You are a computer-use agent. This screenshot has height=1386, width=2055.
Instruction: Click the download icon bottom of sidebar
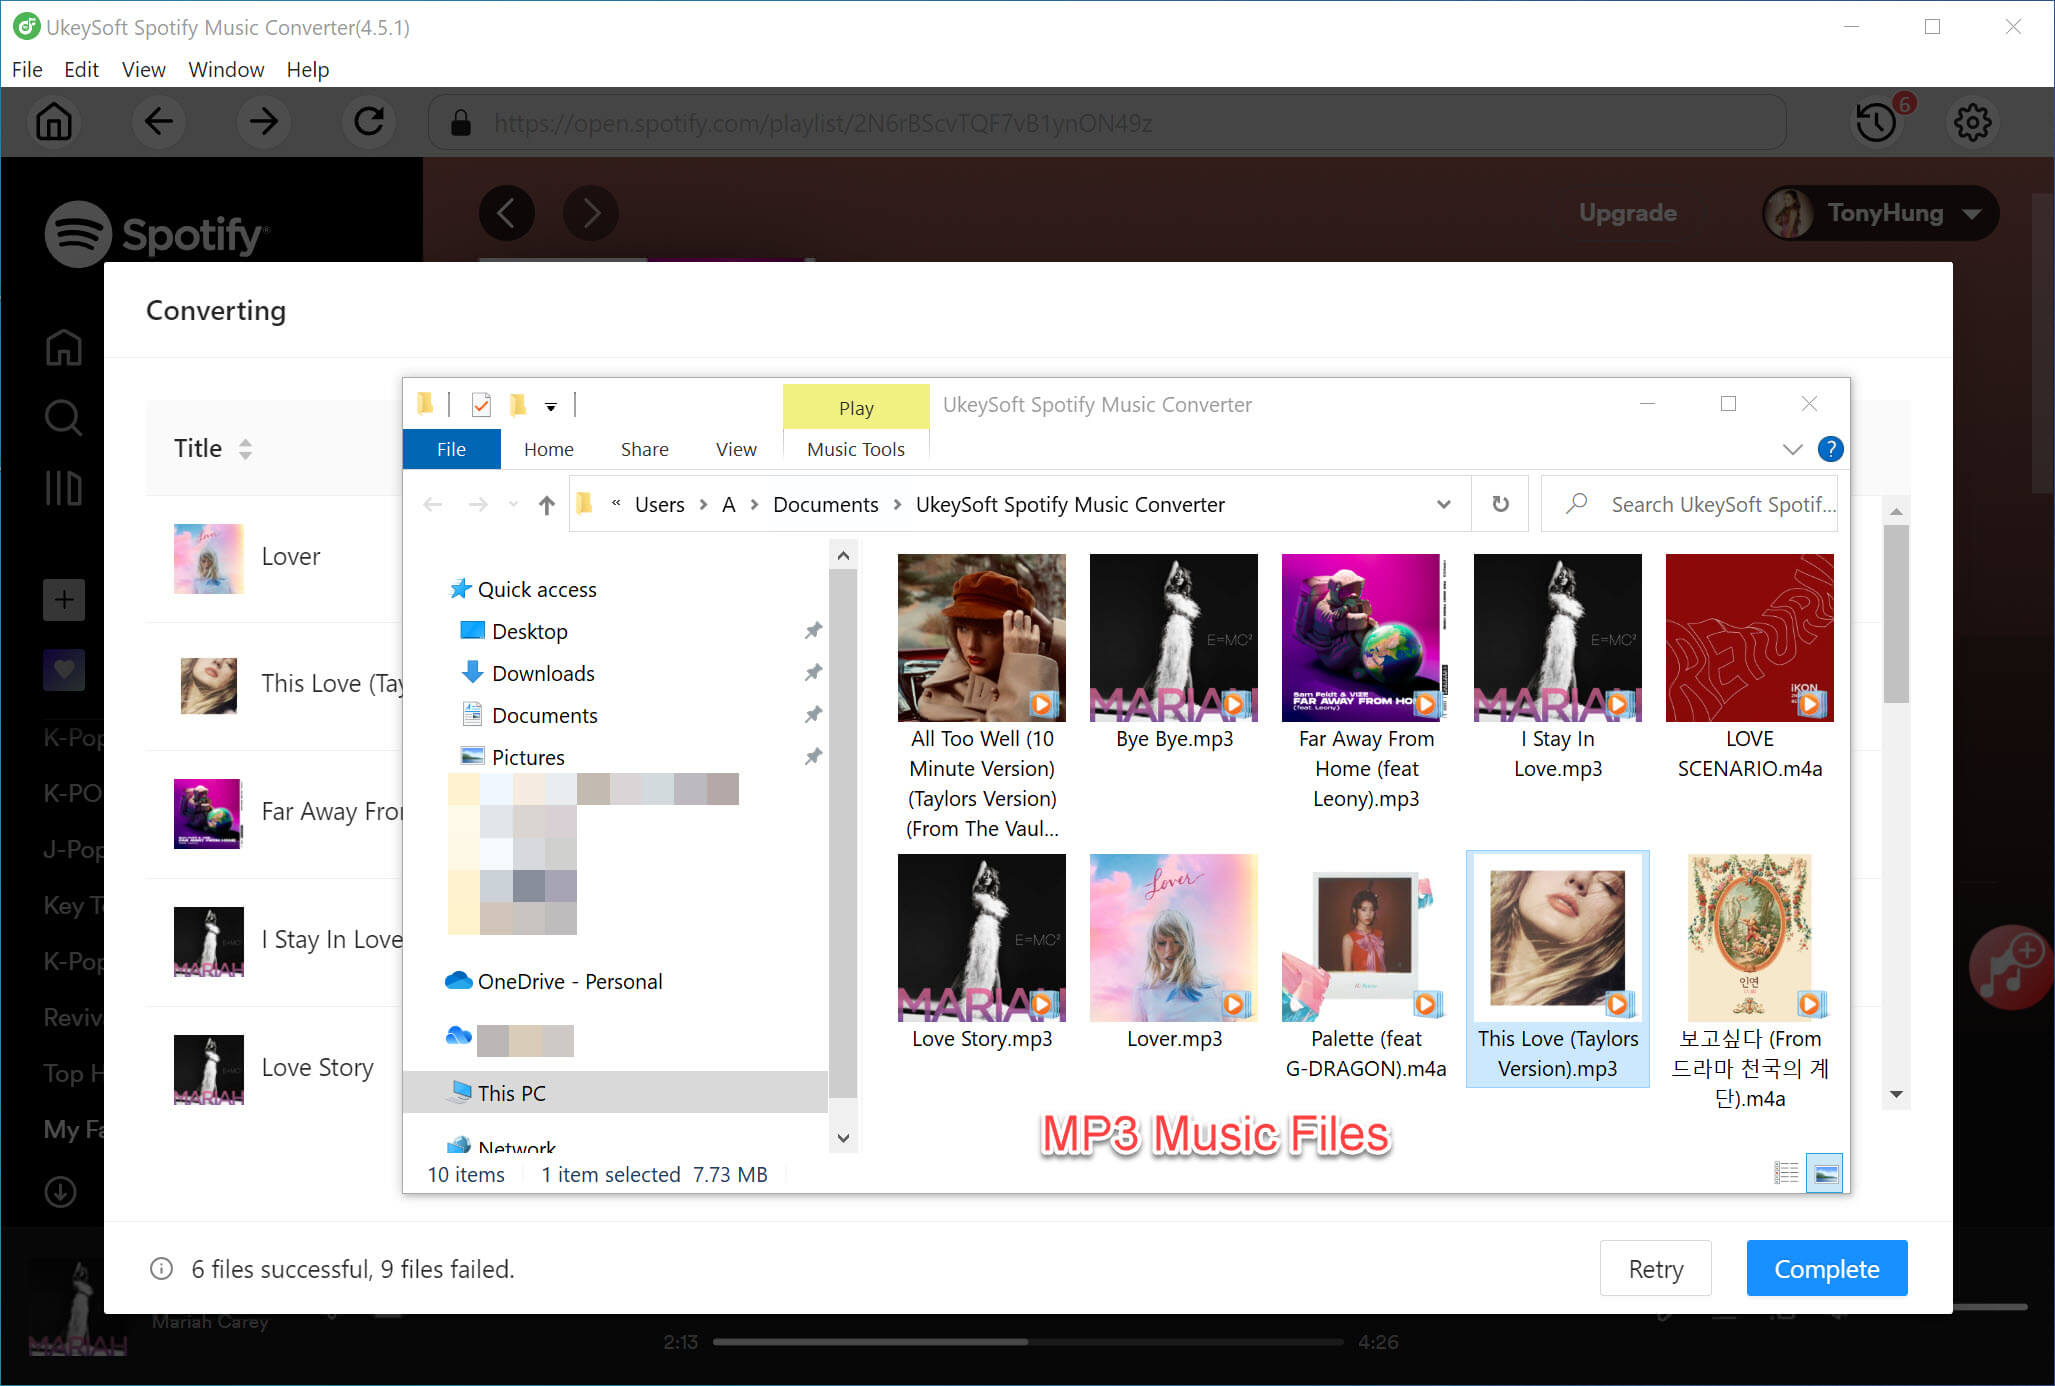coord(59,1190)
